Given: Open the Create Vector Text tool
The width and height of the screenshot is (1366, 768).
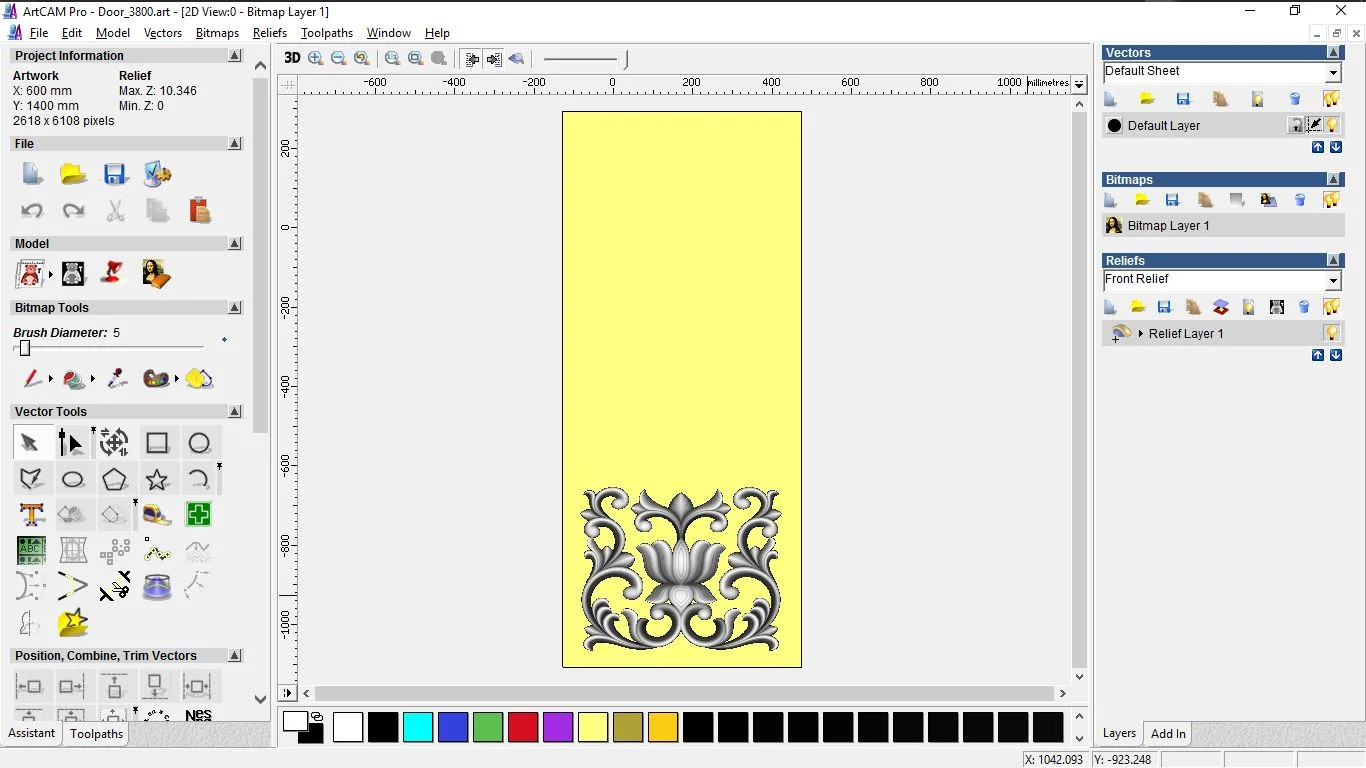Looking at the screenshot, I should tap(31, 514).
